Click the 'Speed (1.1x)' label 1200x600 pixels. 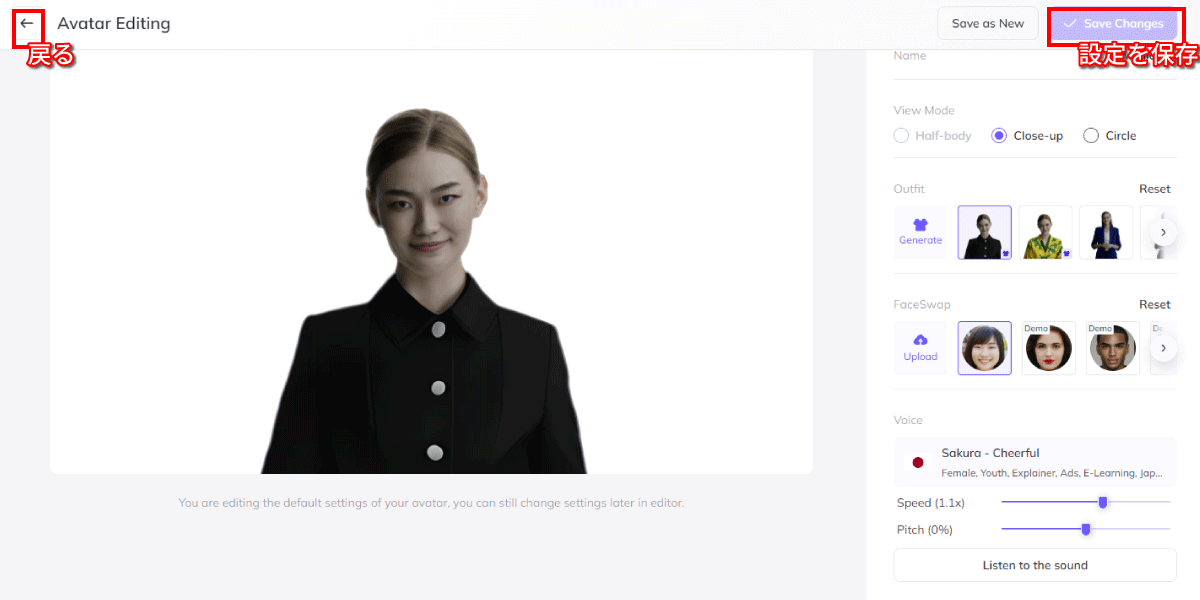[x=931, y=502]
